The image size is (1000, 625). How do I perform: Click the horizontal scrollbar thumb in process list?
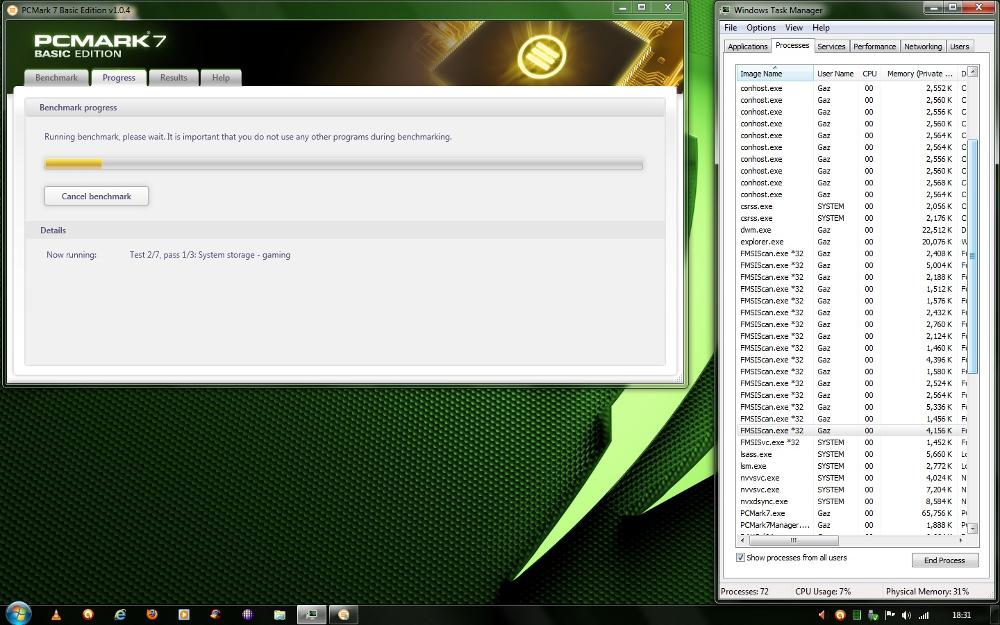coord(793,540)
